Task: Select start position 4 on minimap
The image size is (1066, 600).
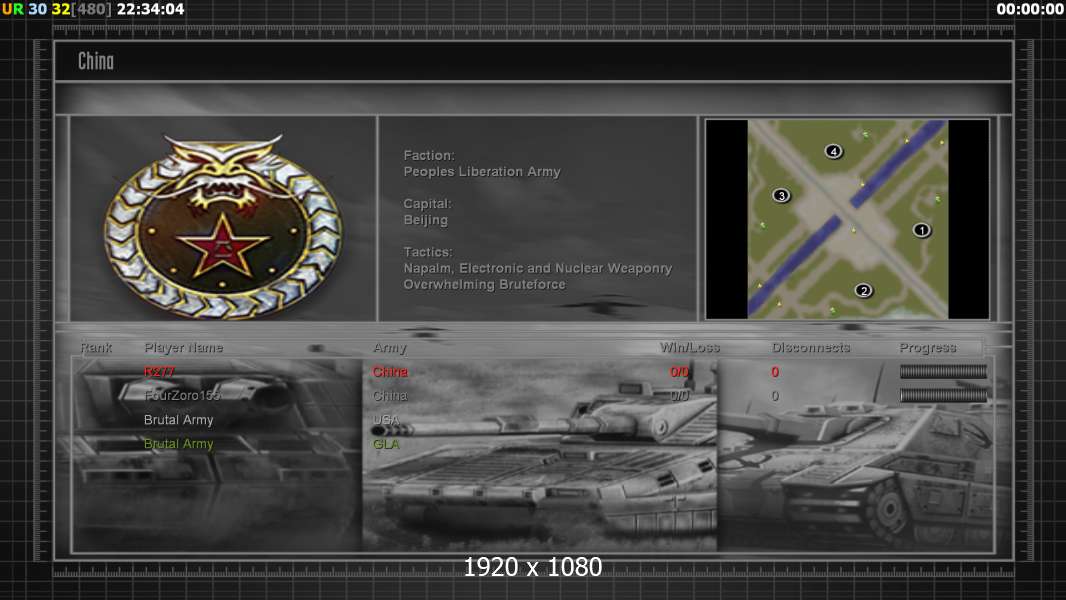Action: pos(833,152)
